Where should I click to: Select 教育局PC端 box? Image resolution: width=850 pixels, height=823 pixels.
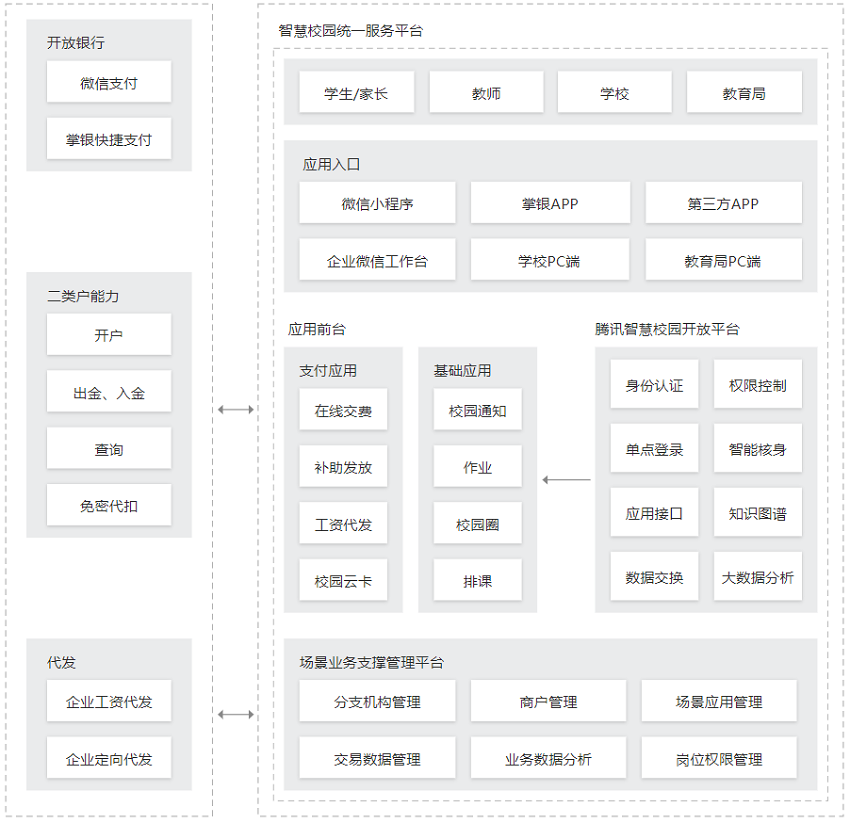724,260
